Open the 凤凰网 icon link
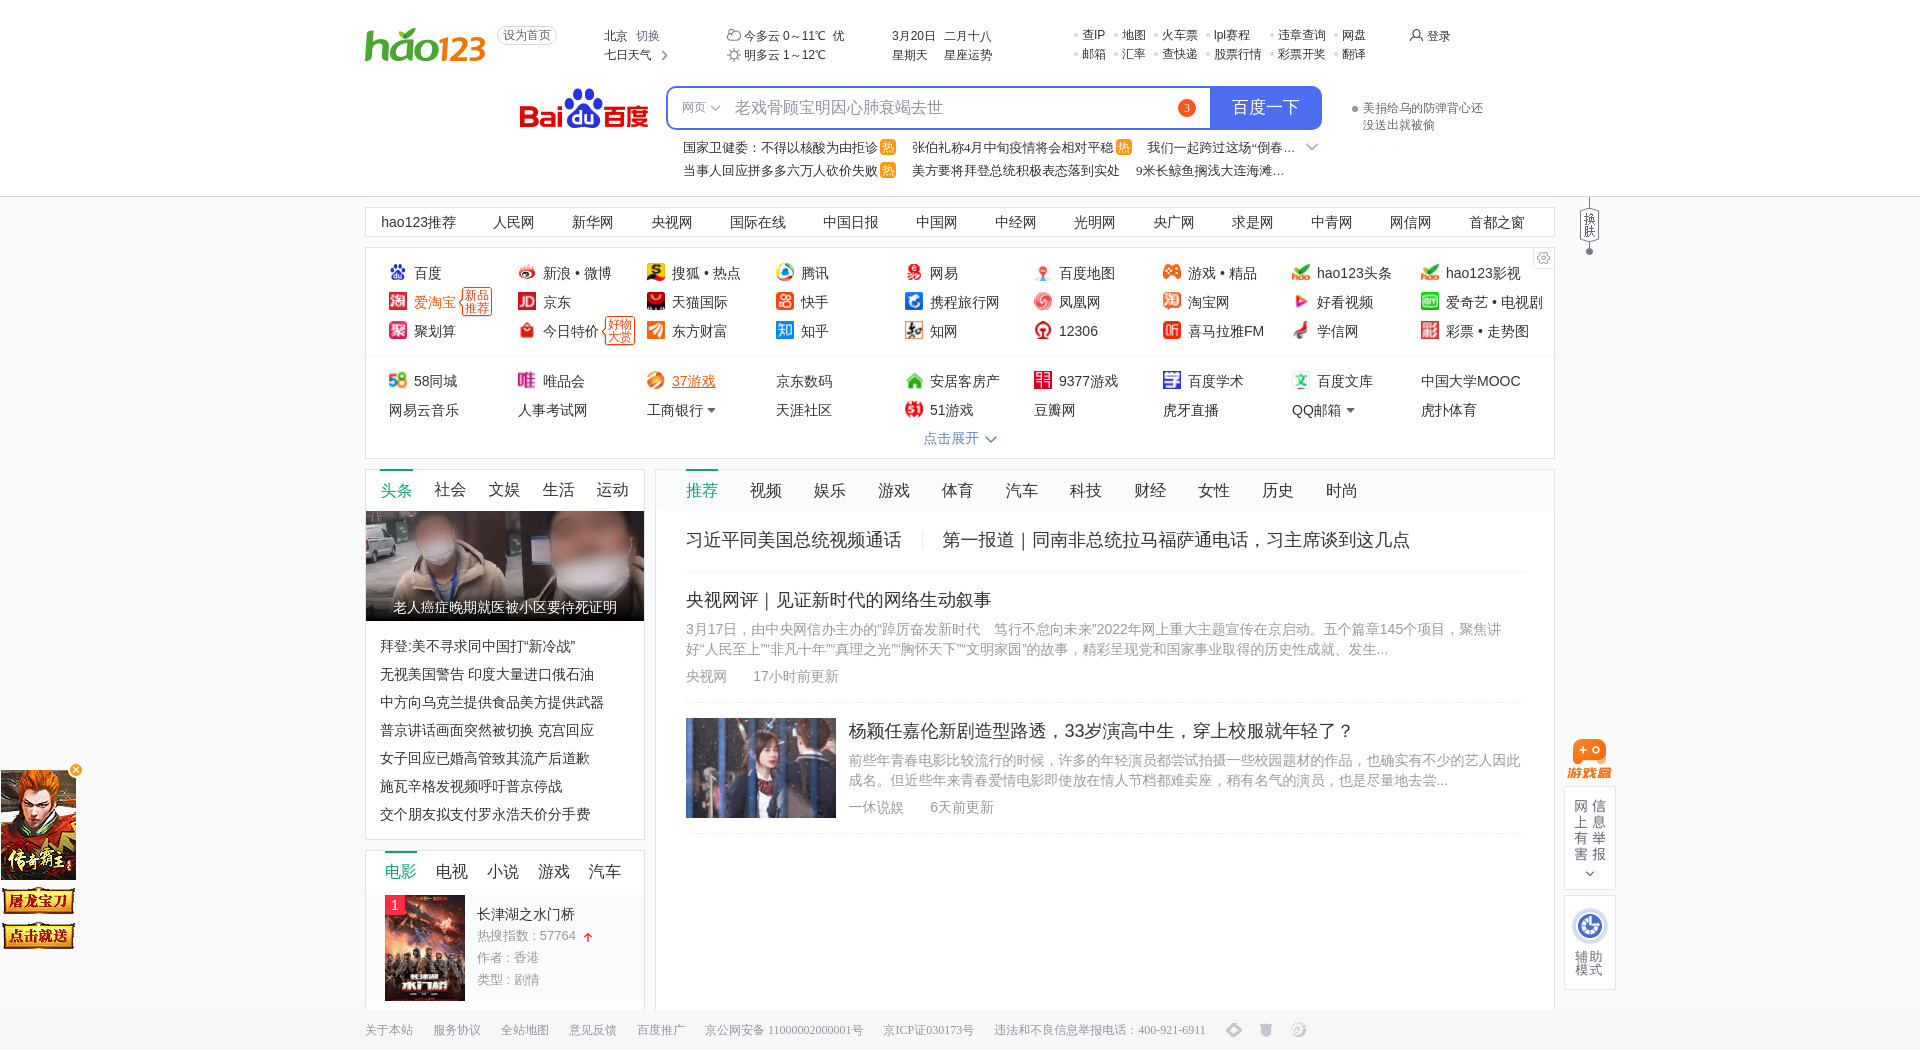The image size is (1920, 1050). (1043, 301)
